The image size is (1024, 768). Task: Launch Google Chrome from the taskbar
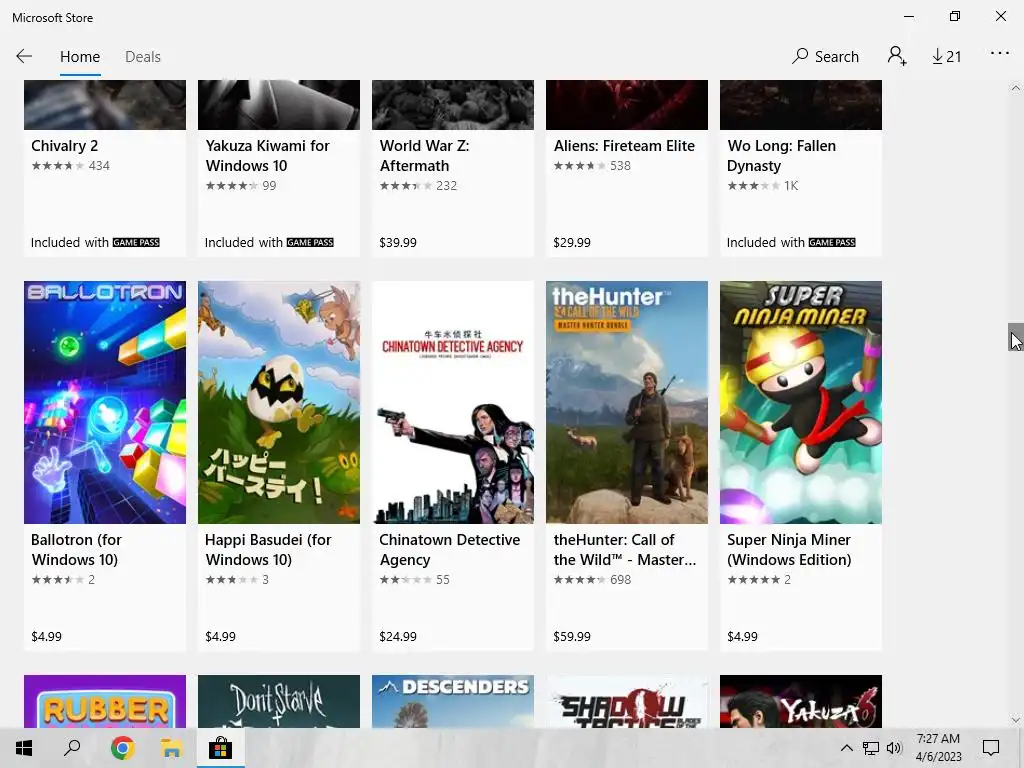(122, 748)
